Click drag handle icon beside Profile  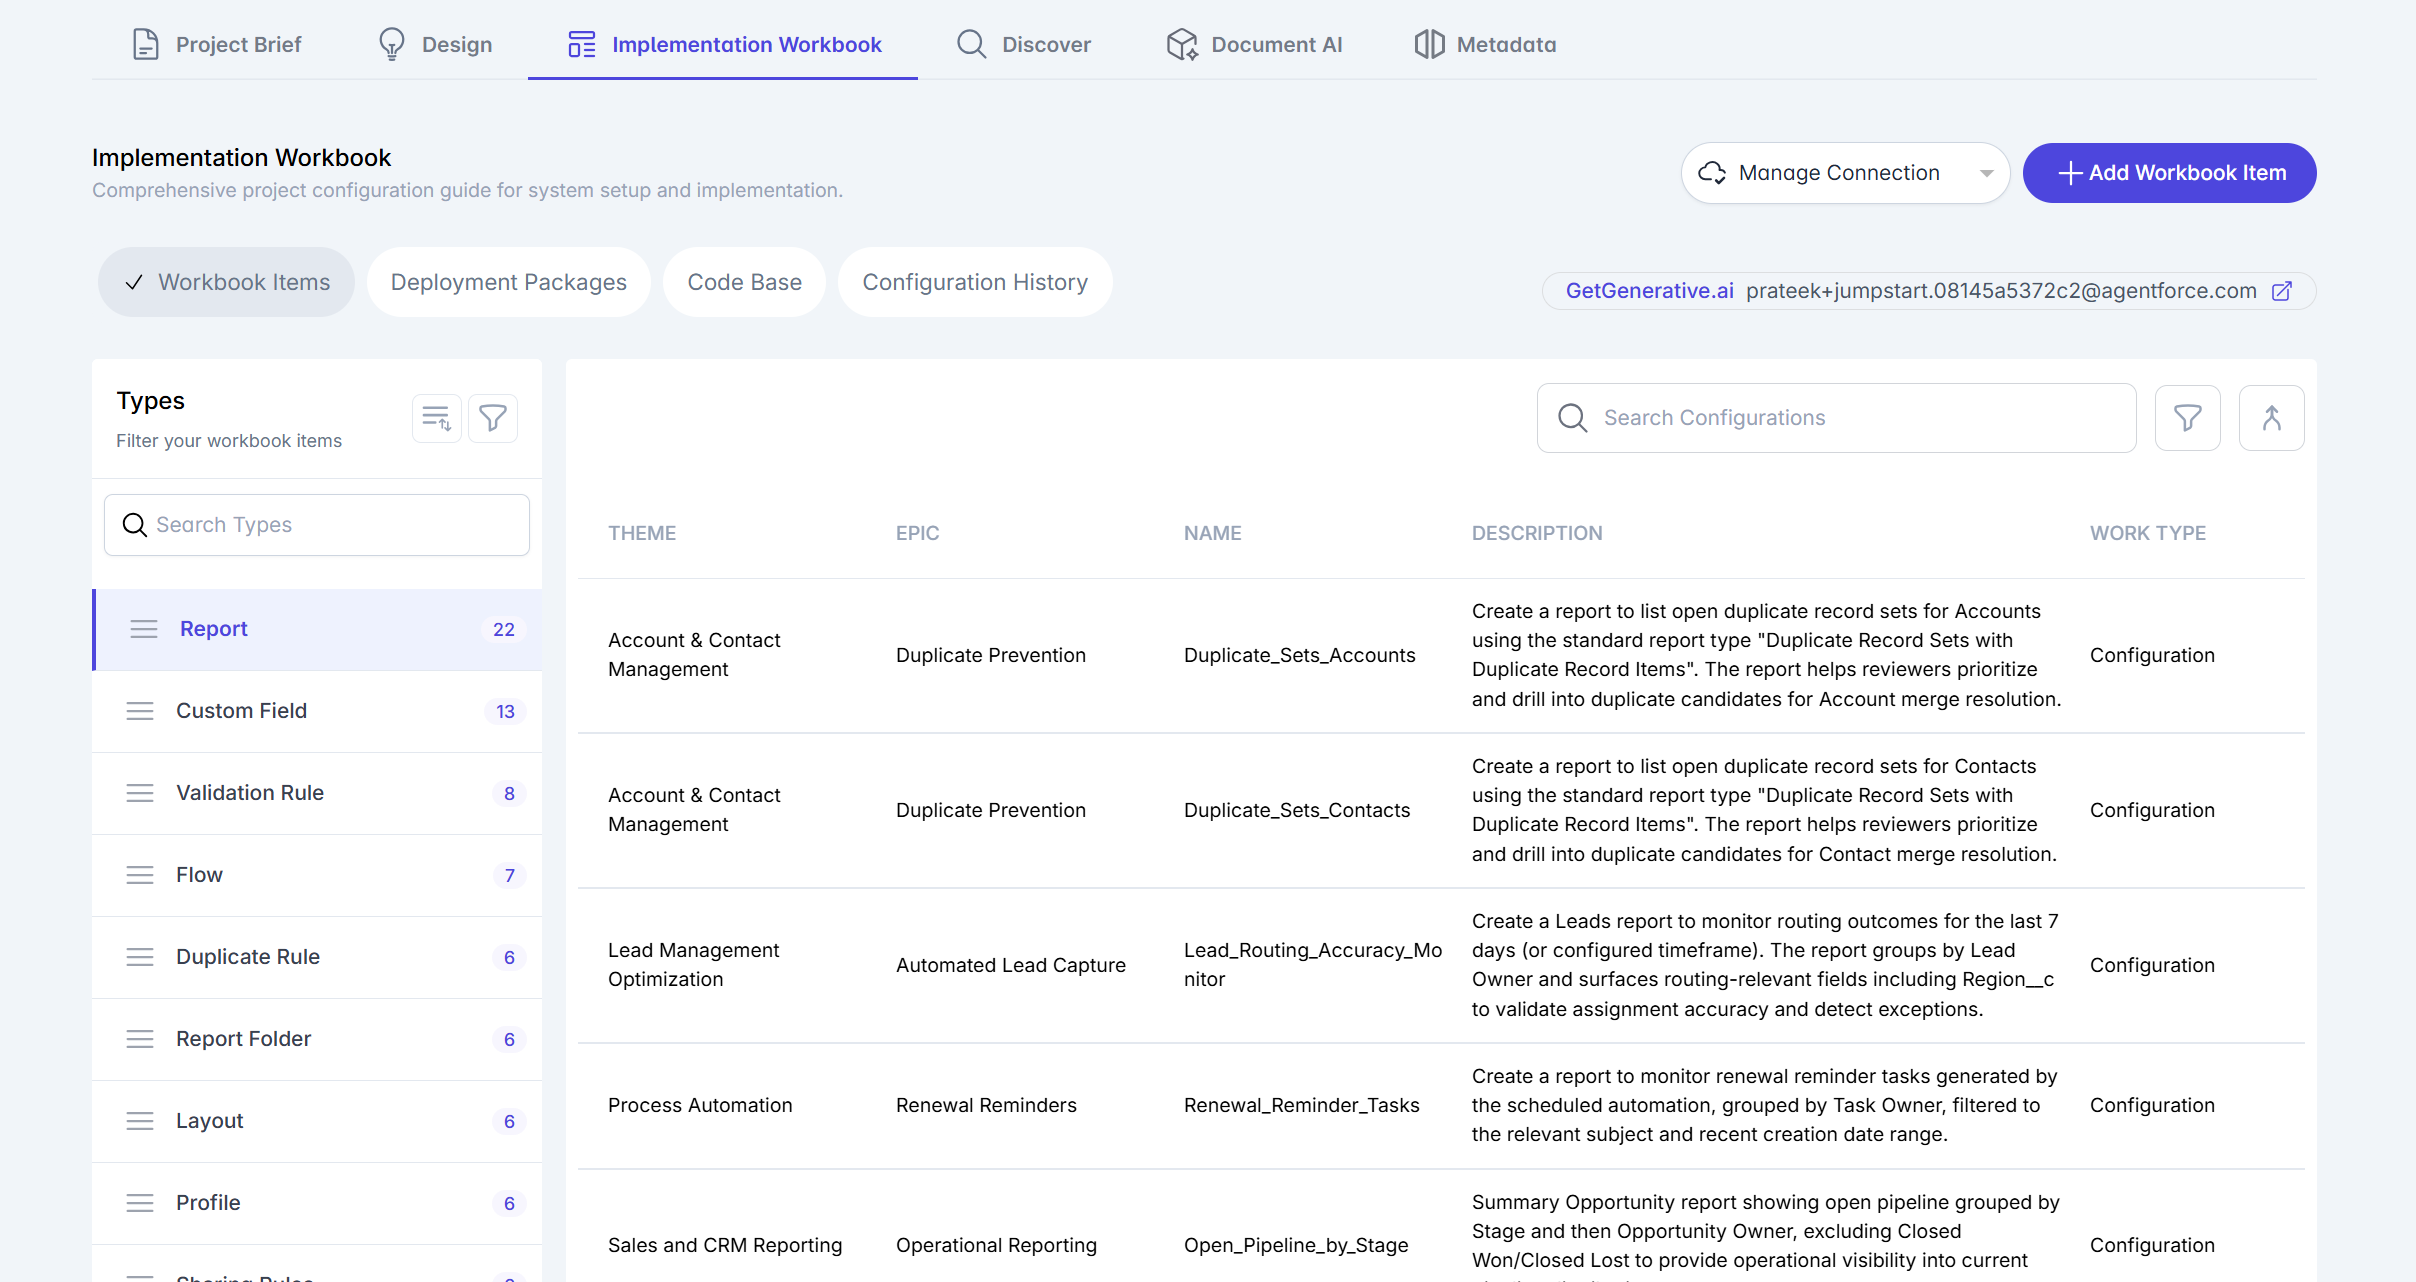140,1203
